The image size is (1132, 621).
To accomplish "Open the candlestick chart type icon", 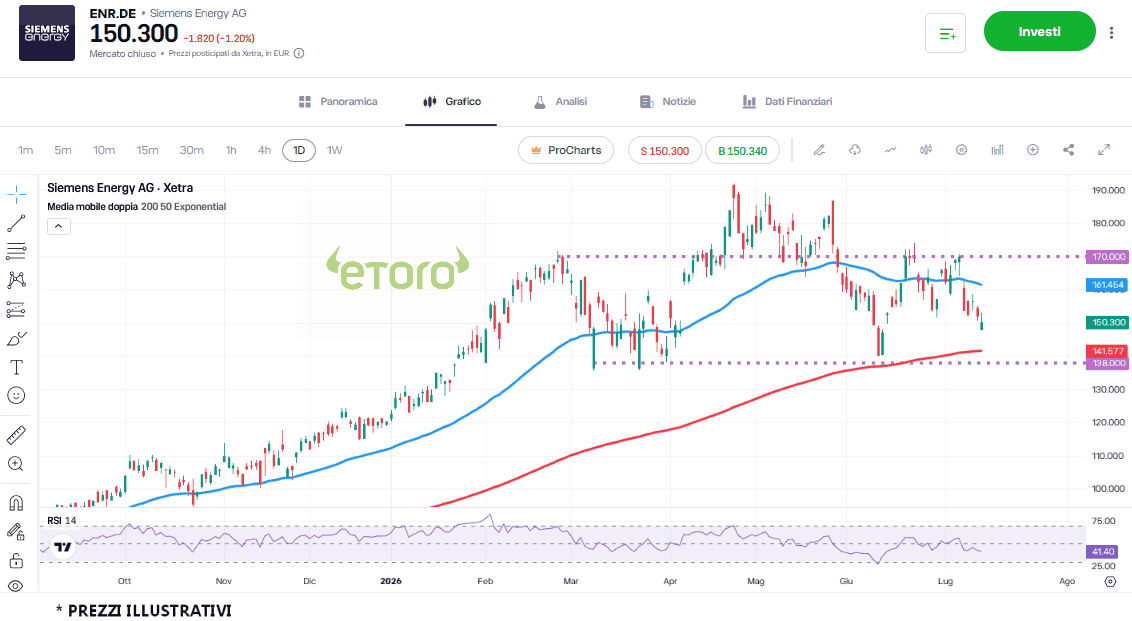I will [926, 150].
